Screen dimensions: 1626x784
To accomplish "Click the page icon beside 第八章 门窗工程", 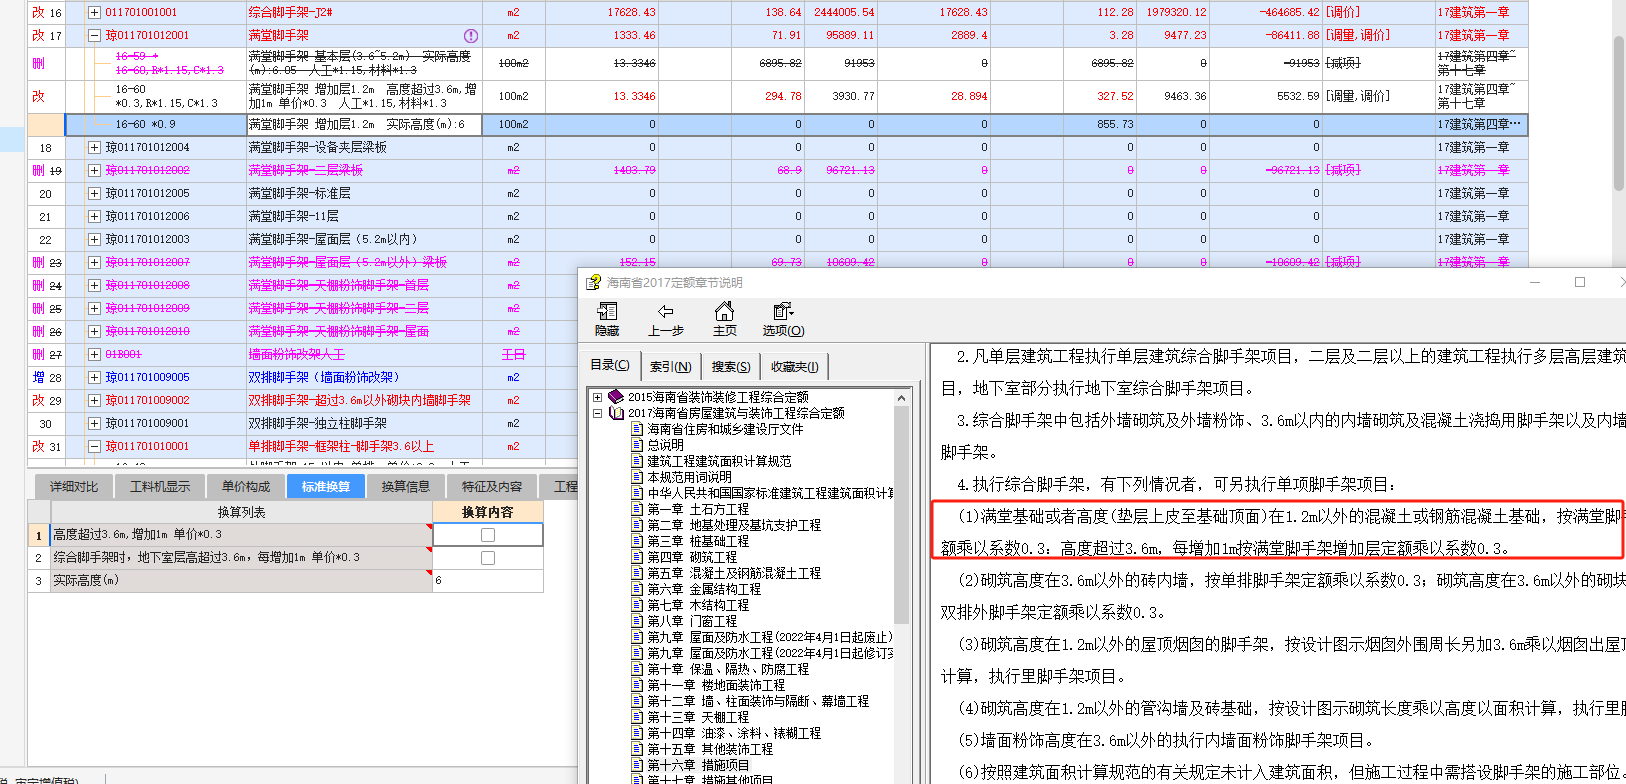I will (x=637, y=621).
